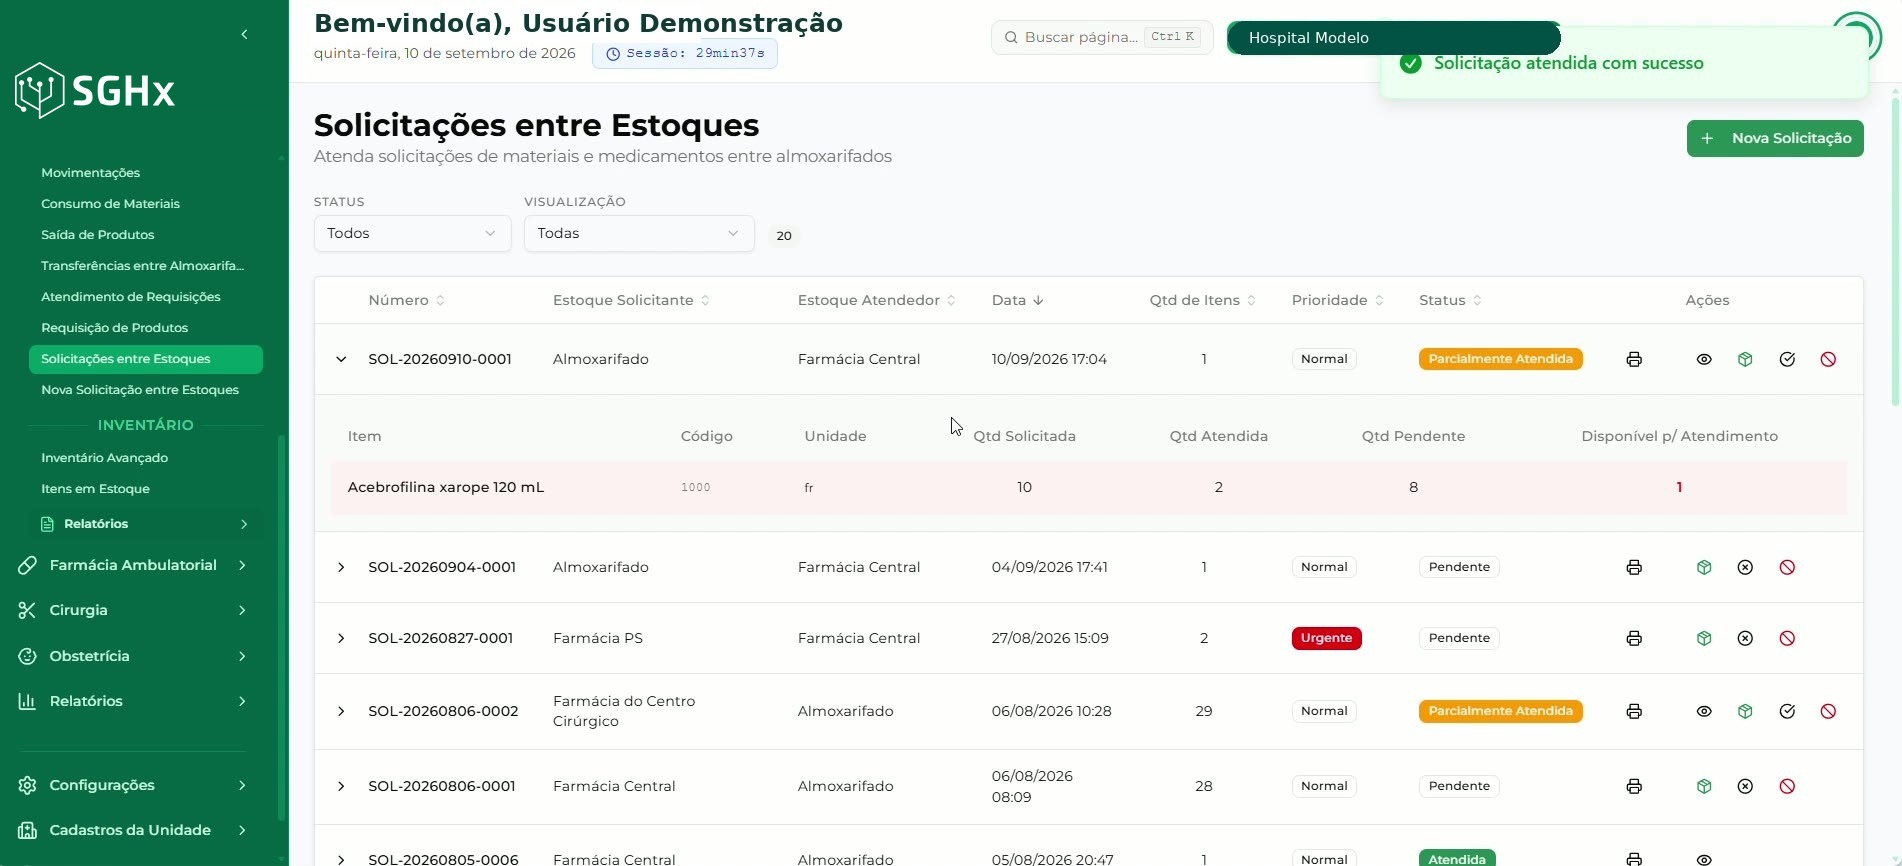Open the Status filter dropdown
The width and height of the screenshot is (1902, 866).
[x=412, y=233]
